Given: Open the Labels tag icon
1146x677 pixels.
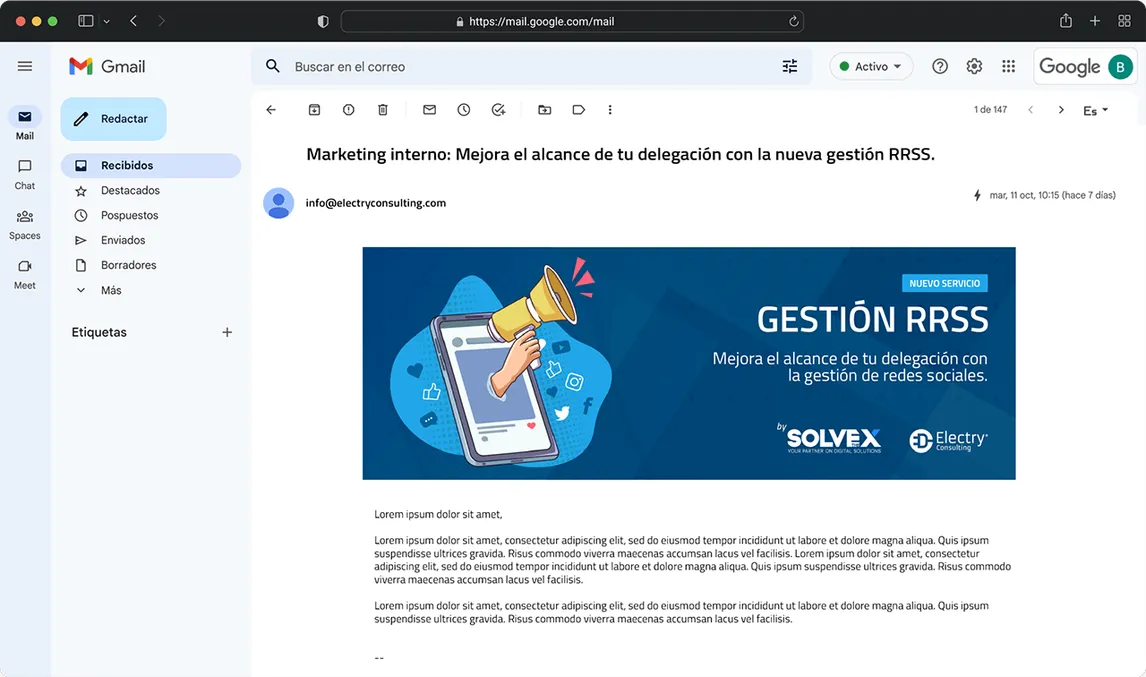Looking at the screenshot, I should [x=578, y=110].
